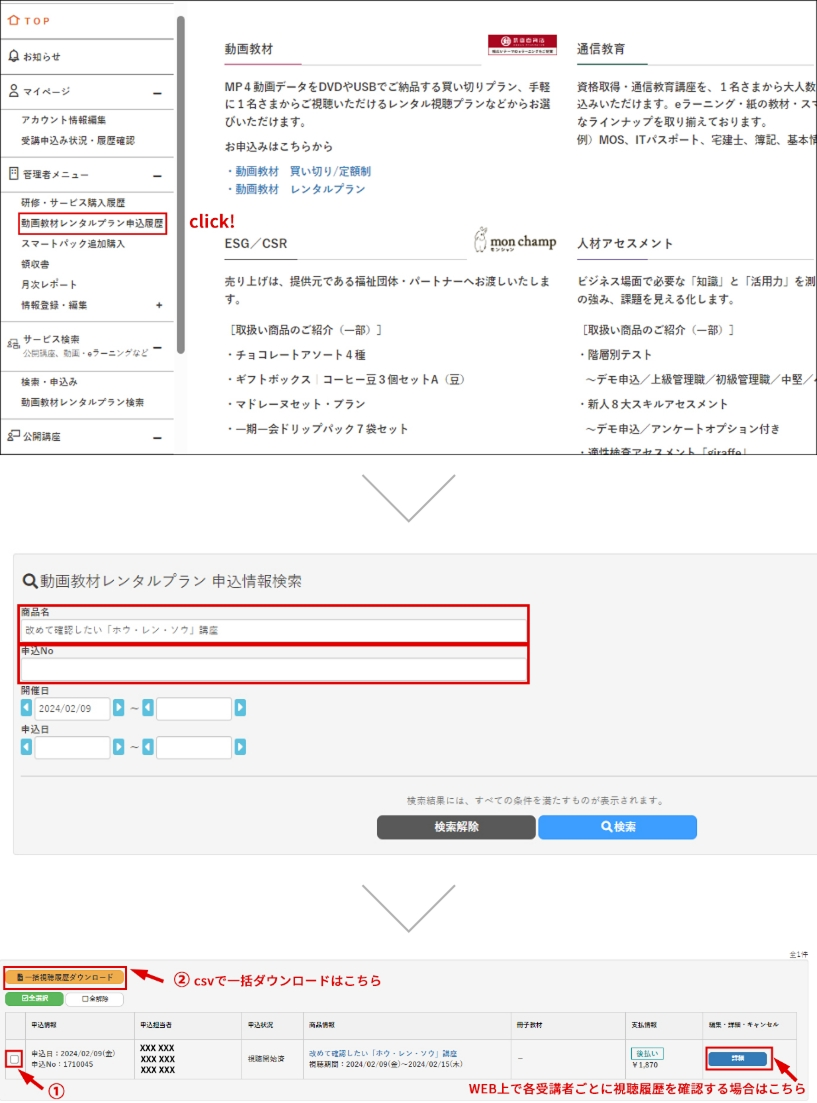Collapse the マイページ section with minus
Viewport: 817px width, 1103px height.
pyautogui.click(x=157, y=93)
